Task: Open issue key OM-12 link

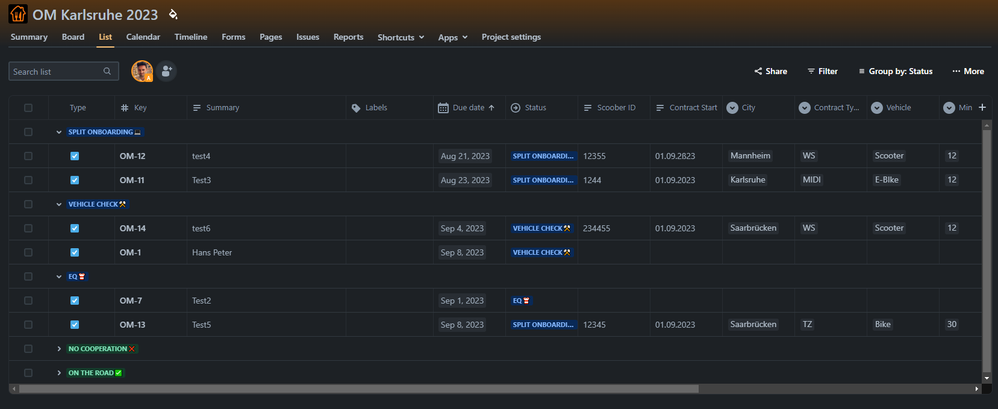Action: click(132, 156)
